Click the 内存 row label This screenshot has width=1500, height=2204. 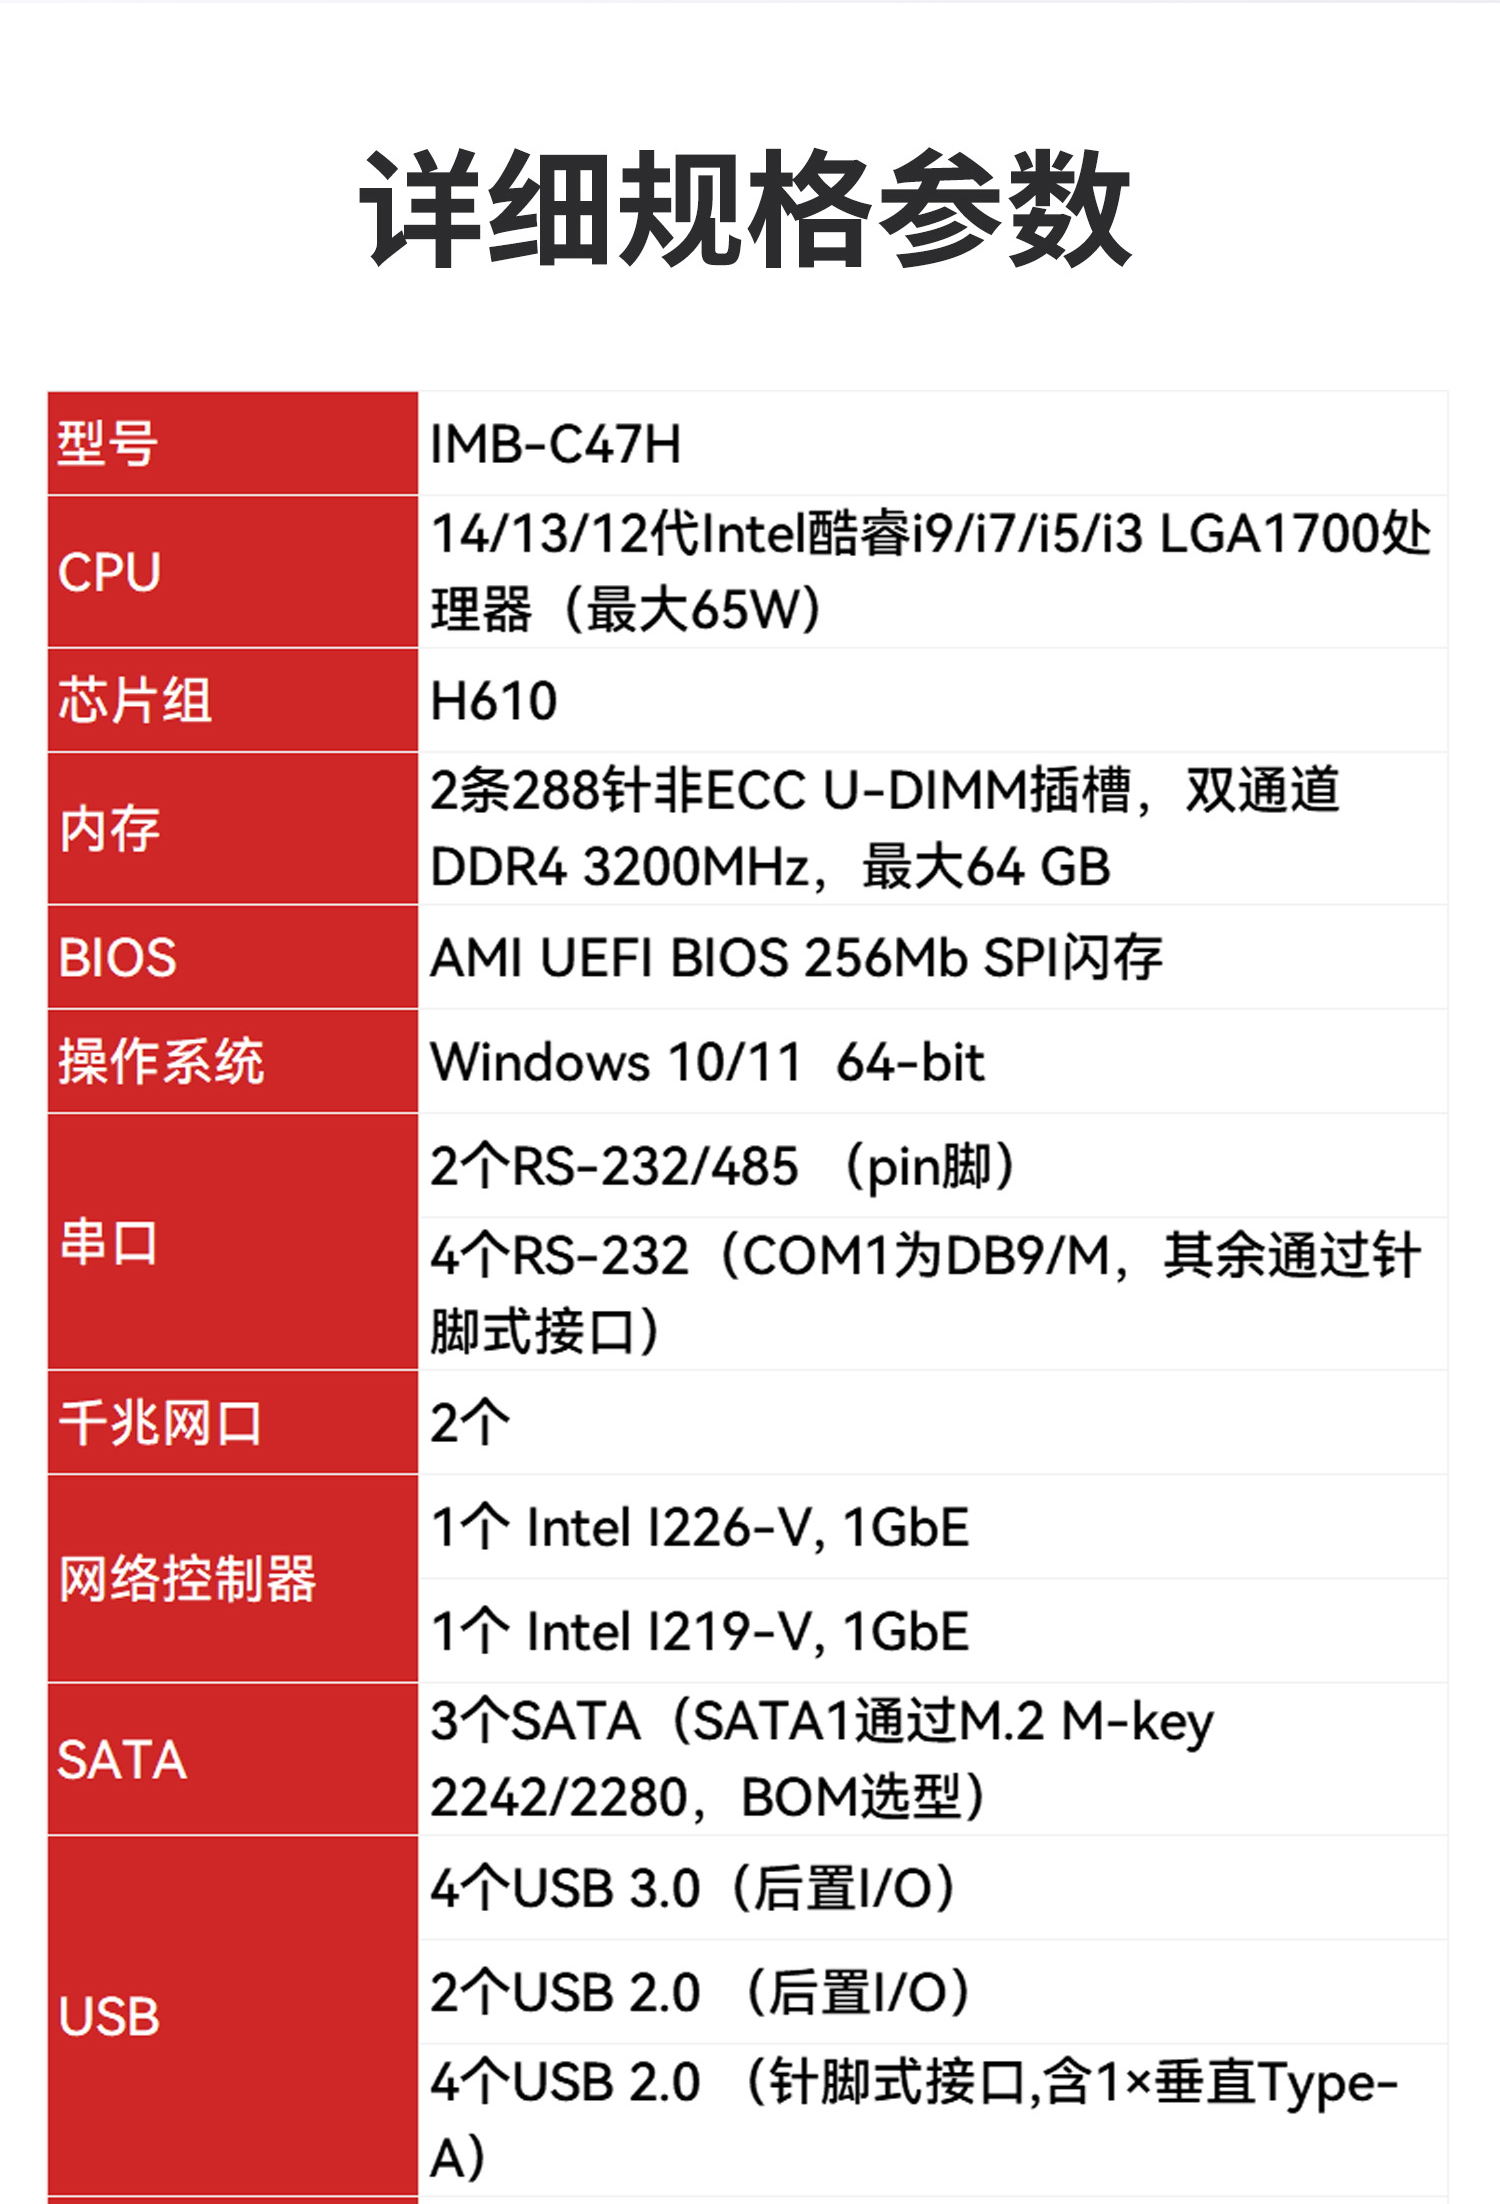[109, 829]
